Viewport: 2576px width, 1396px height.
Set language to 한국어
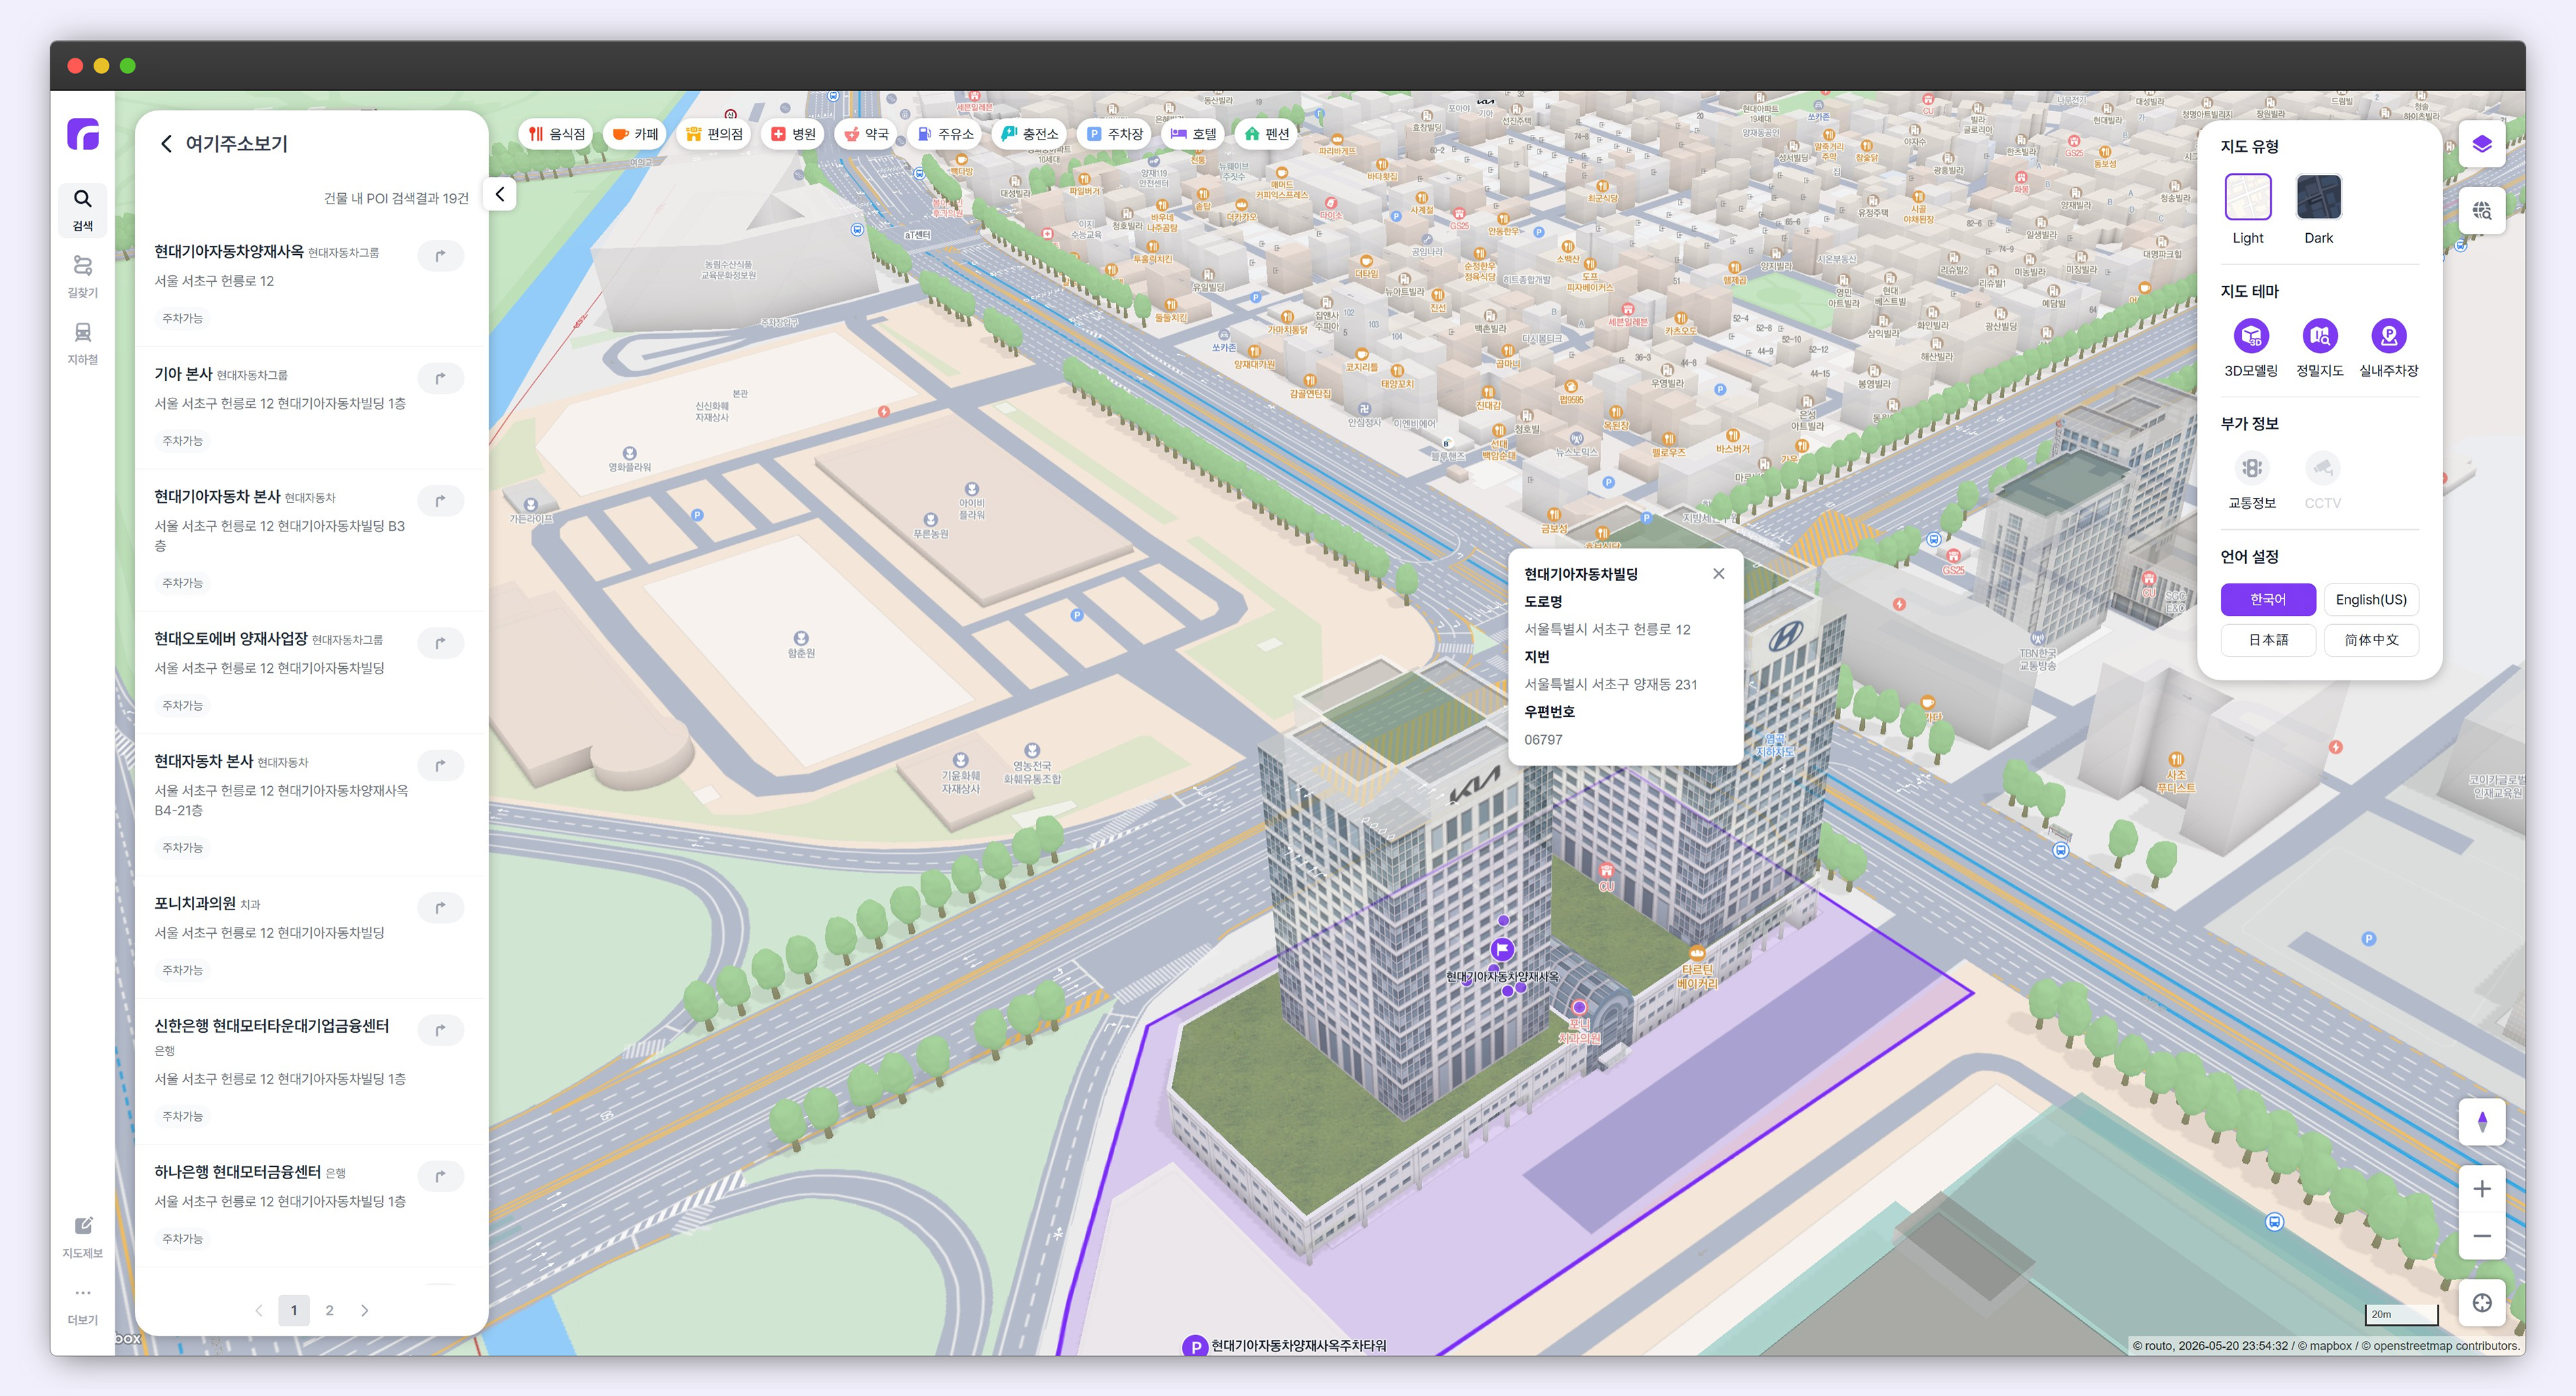click(2268, 600)
